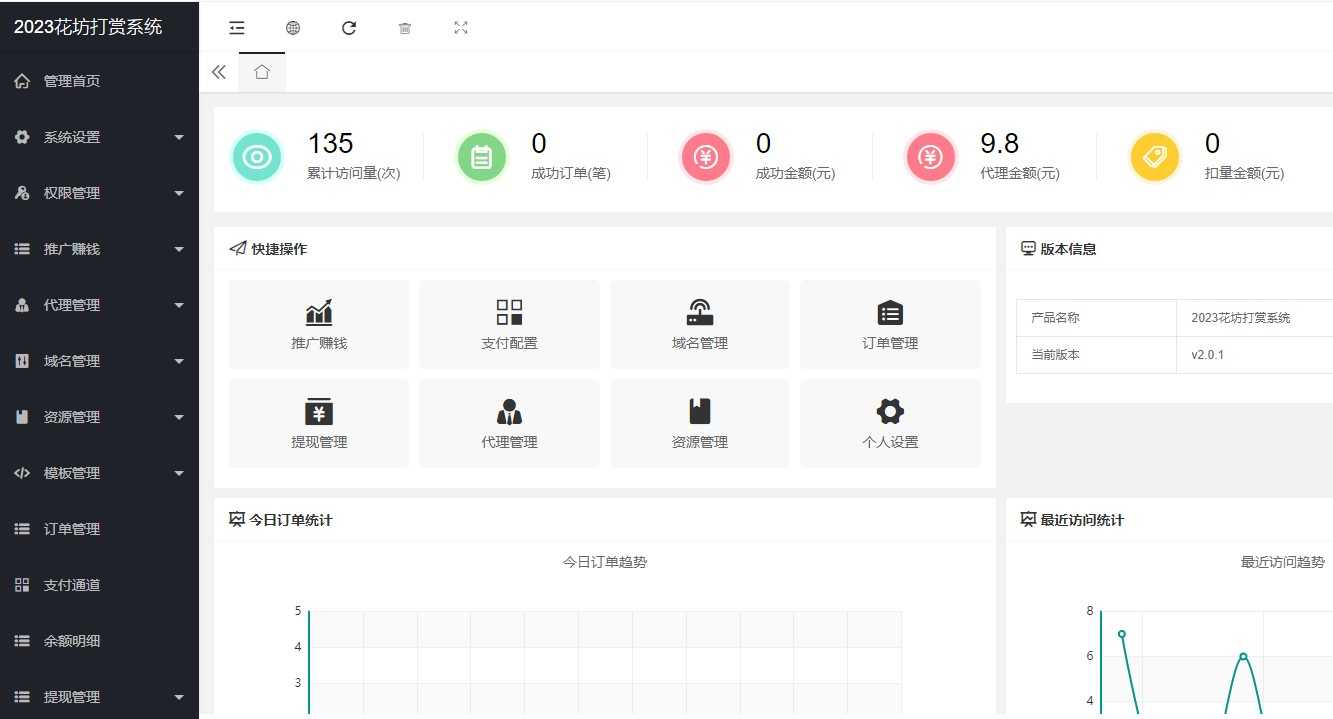Open 提现管理 quick action card

(319, 423)
